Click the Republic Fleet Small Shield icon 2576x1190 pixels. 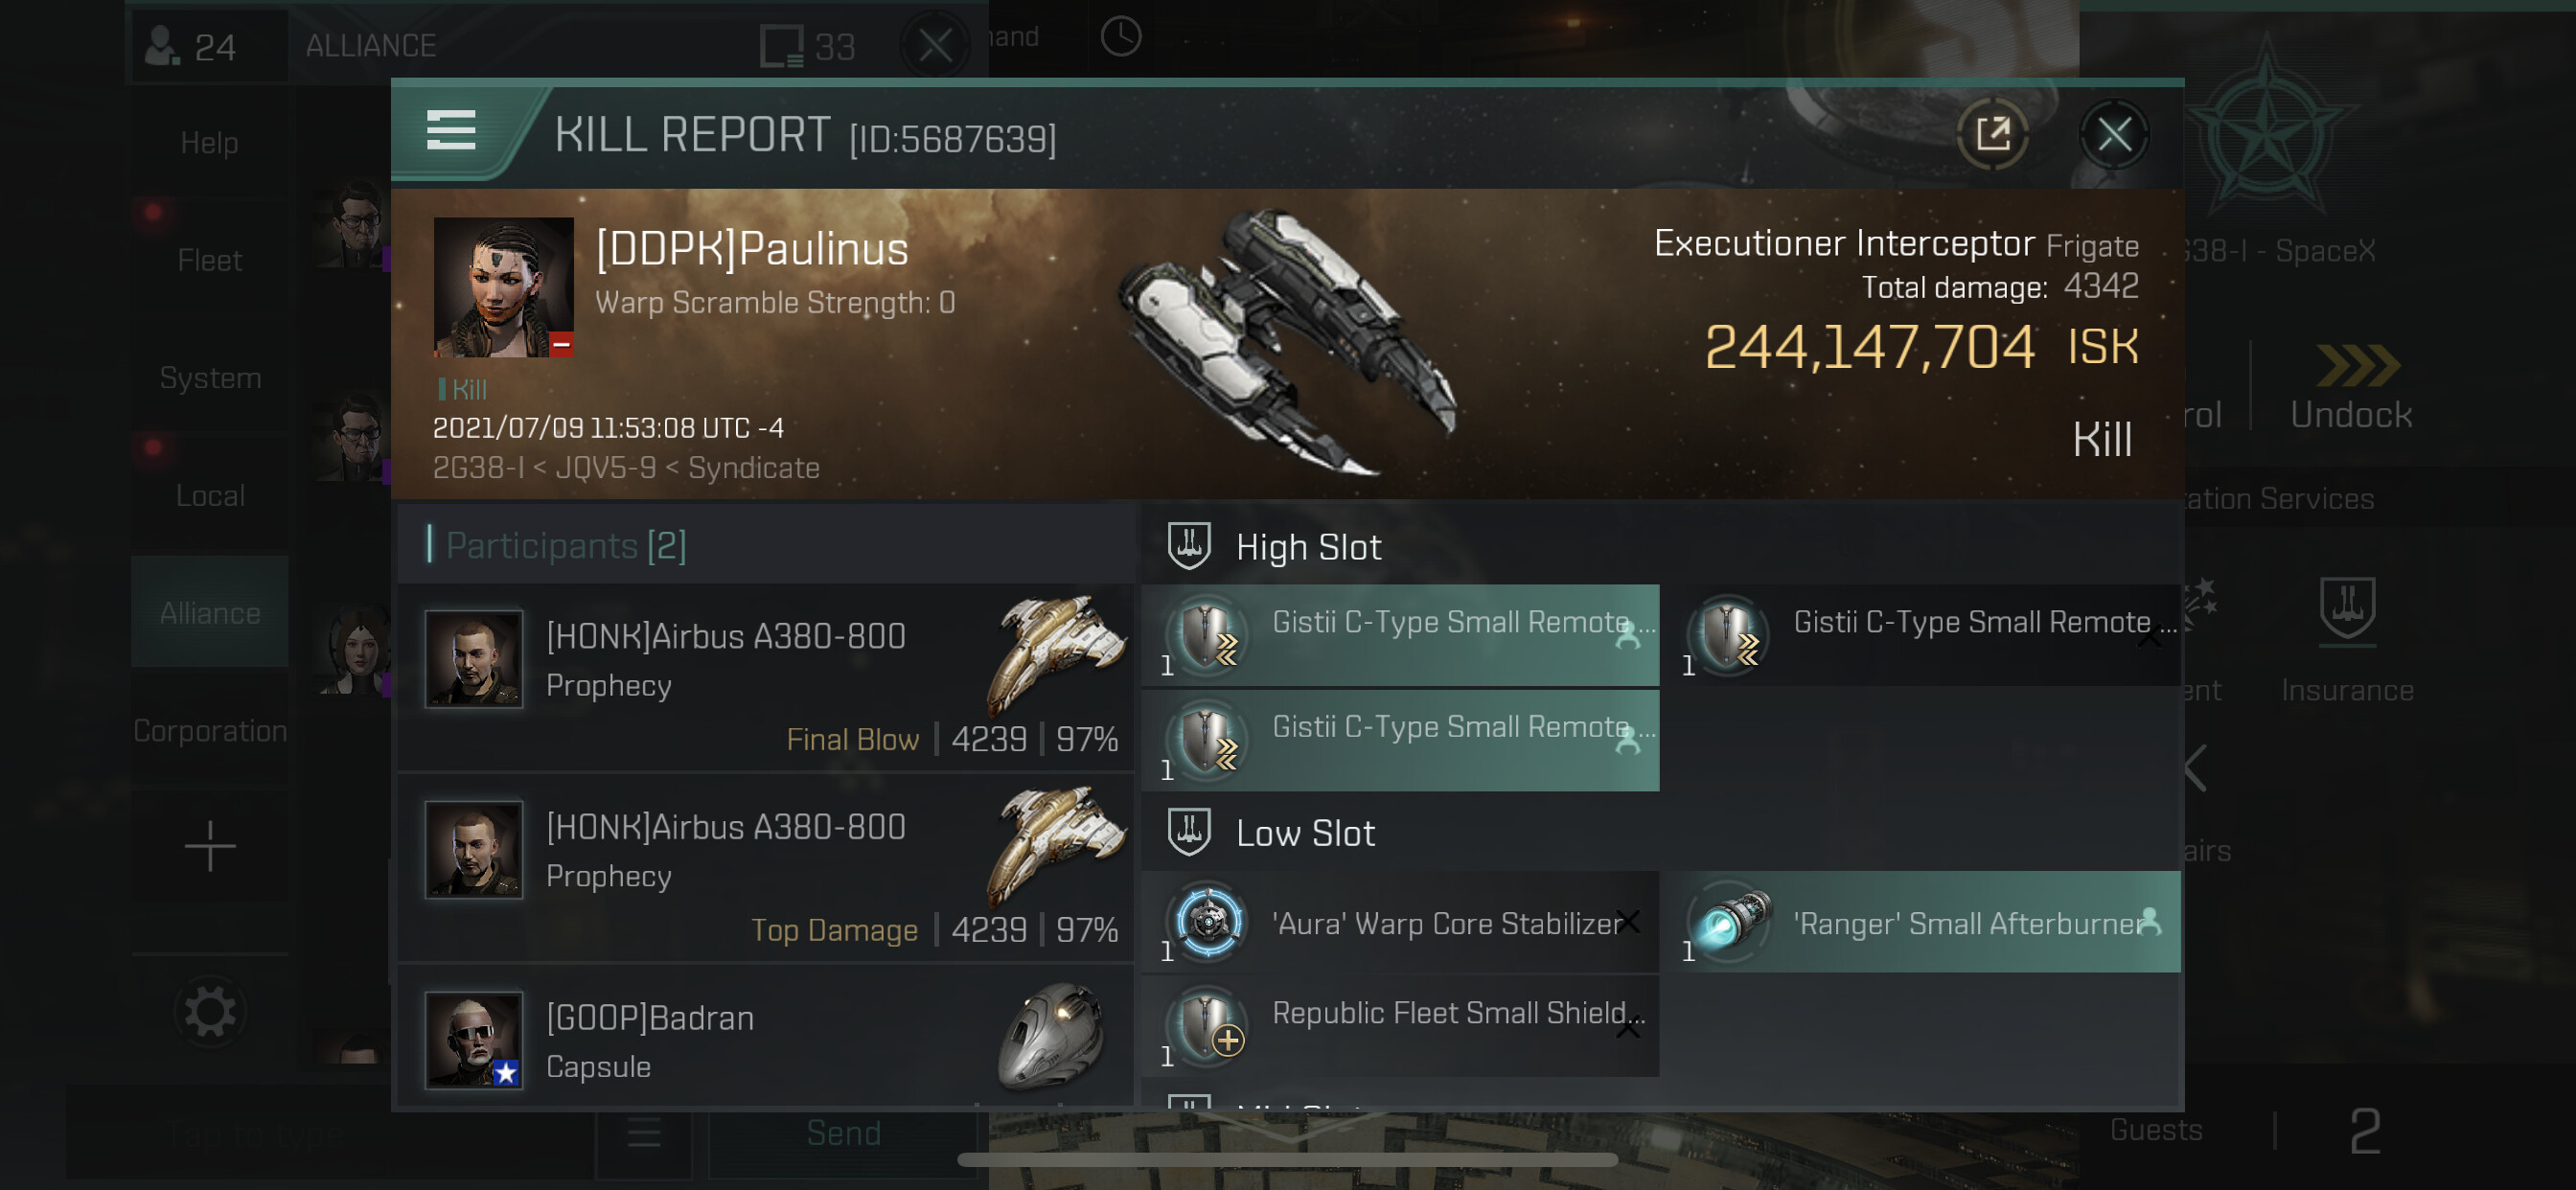[1208, 1024]
